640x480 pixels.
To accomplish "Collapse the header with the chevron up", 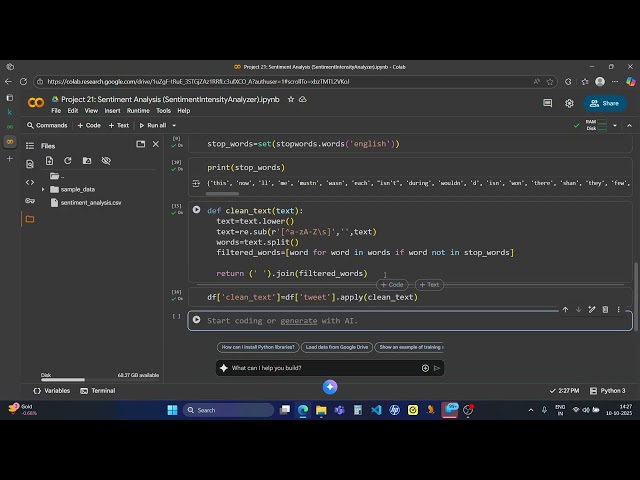I will point(629,126).
